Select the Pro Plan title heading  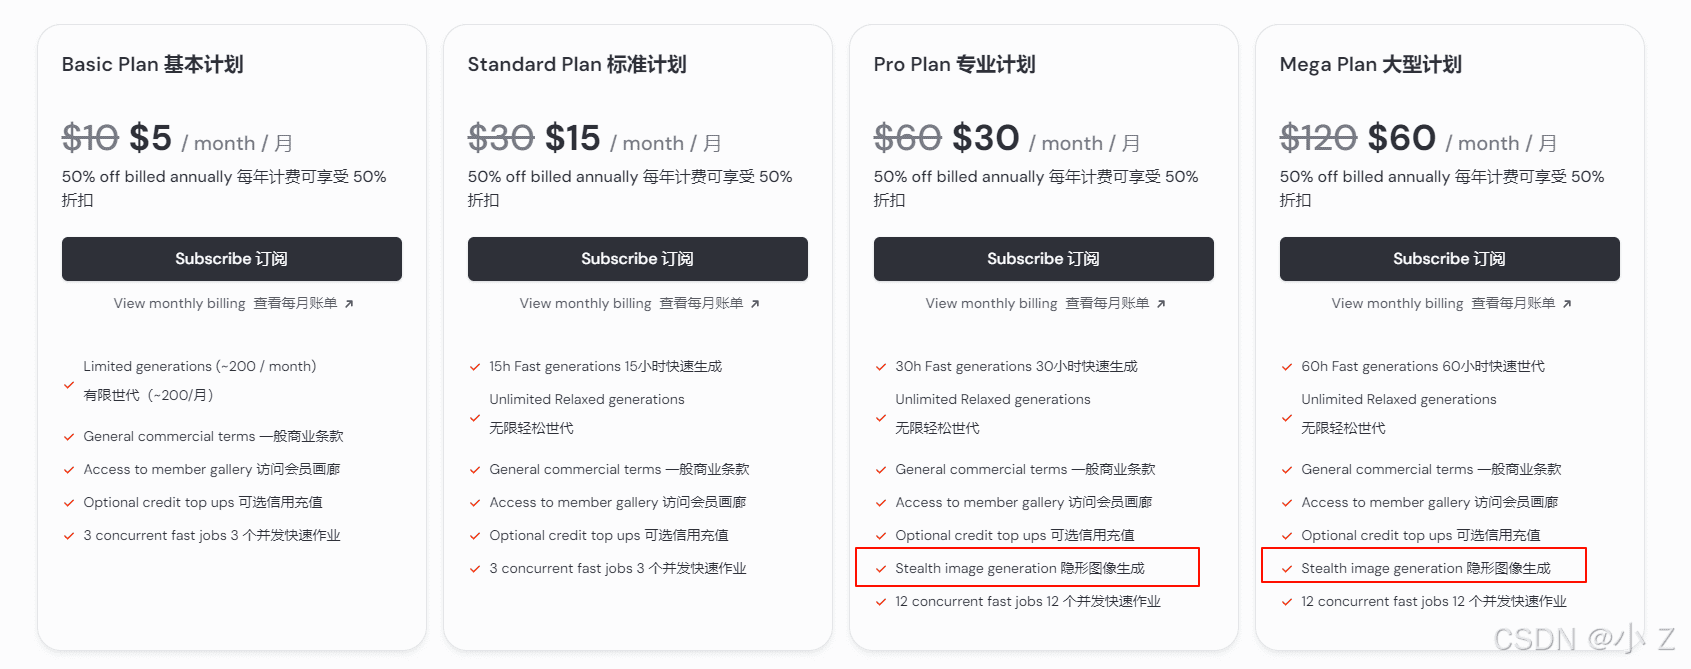[x=954, y=64]
